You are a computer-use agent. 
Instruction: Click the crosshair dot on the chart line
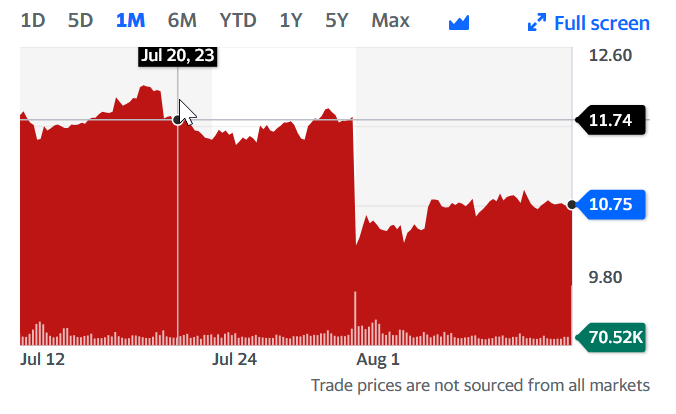pos(178,120)
